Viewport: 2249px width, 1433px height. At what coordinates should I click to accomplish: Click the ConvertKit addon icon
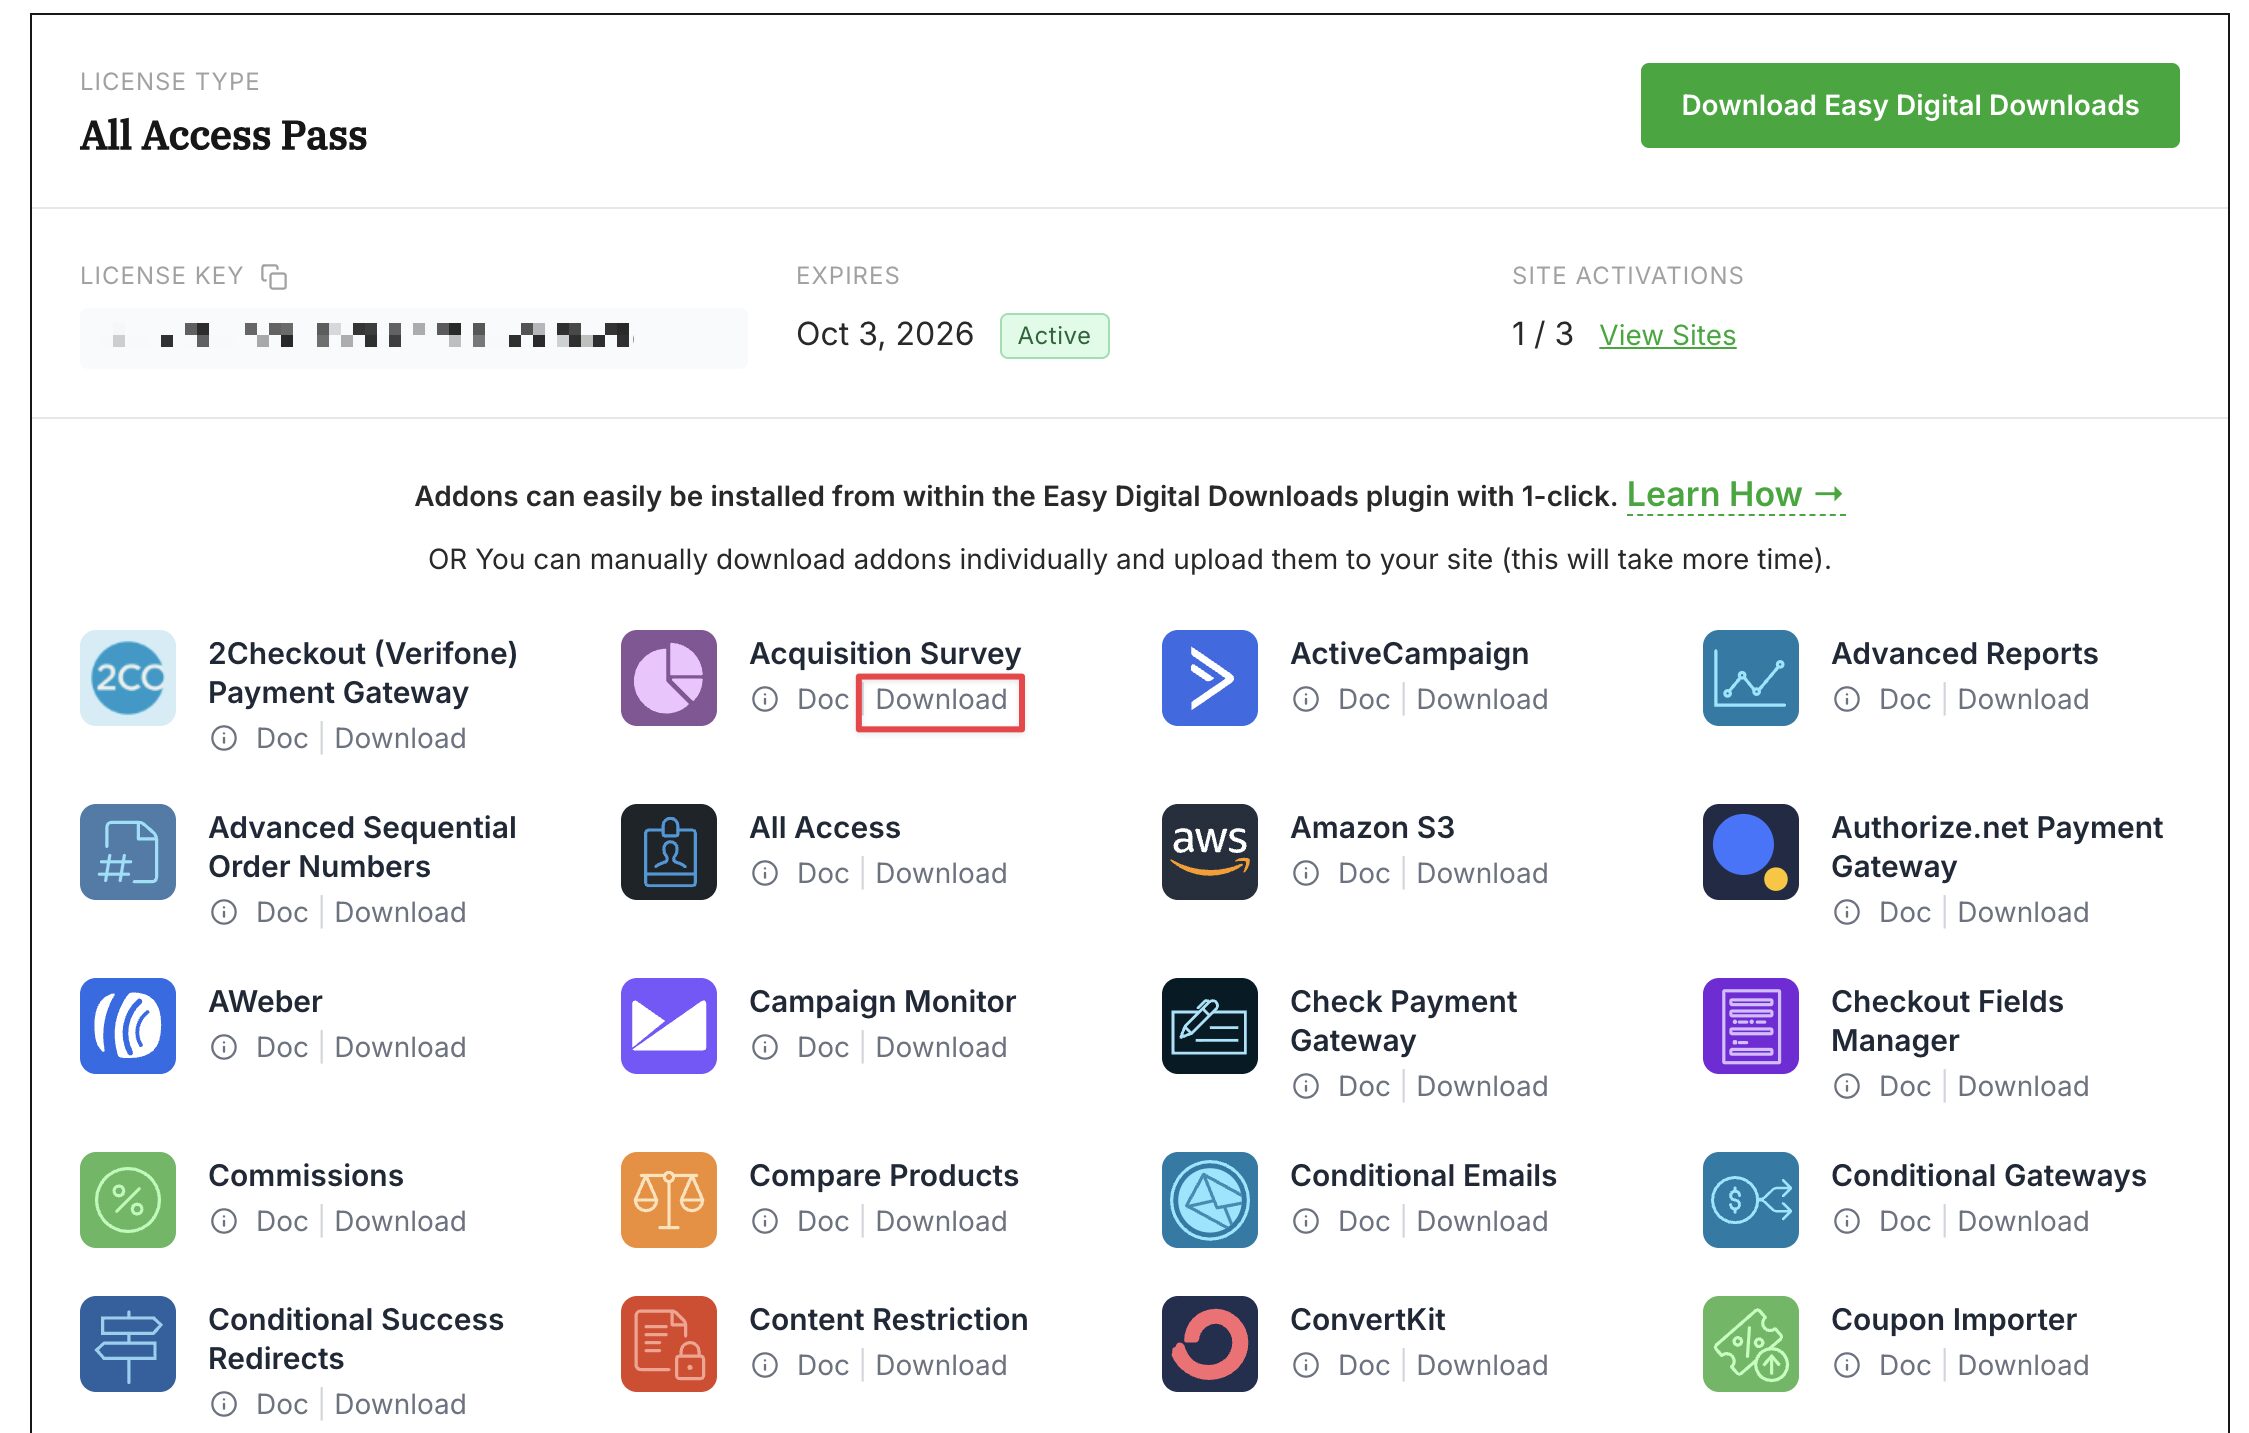click(1210, 1344)
